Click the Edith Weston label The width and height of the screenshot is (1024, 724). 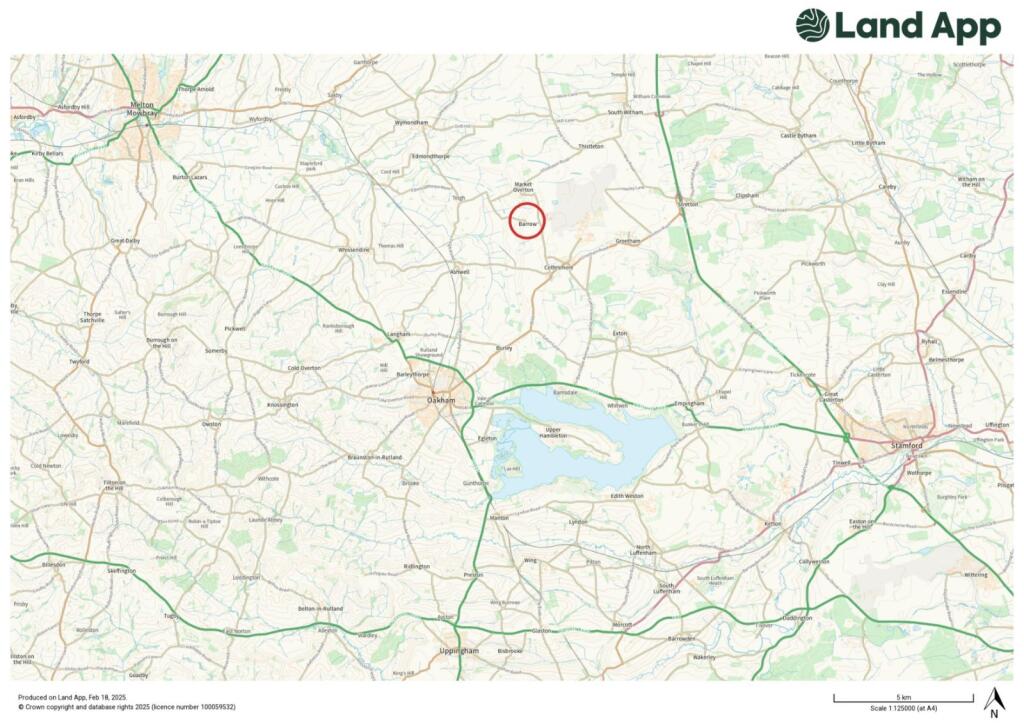pos(627,496)
